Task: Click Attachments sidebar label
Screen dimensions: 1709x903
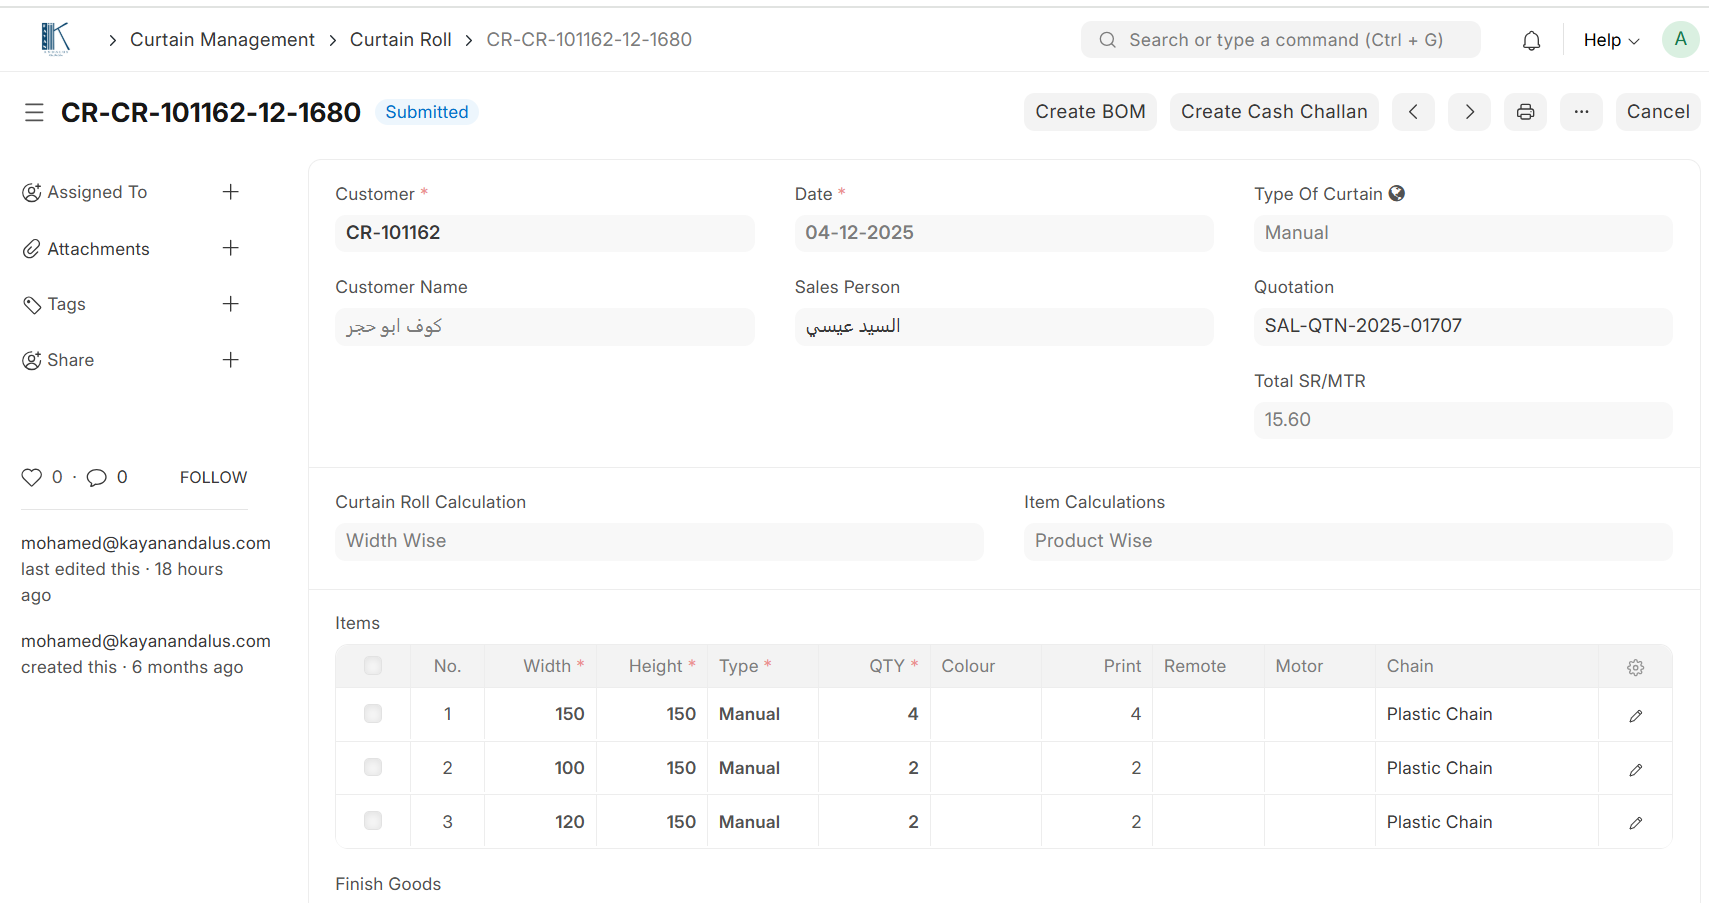Action: 98,249
